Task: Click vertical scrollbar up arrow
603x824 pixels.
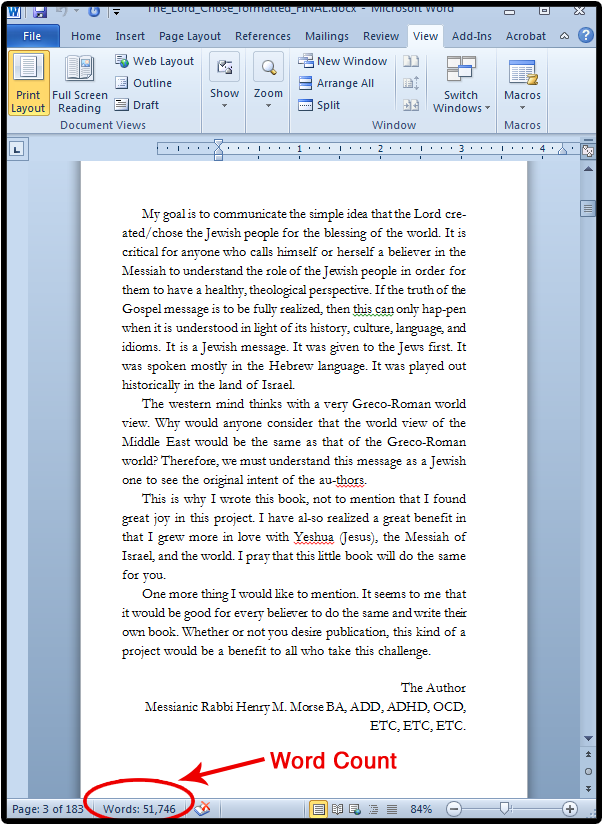Action: [x=588, y=169]
